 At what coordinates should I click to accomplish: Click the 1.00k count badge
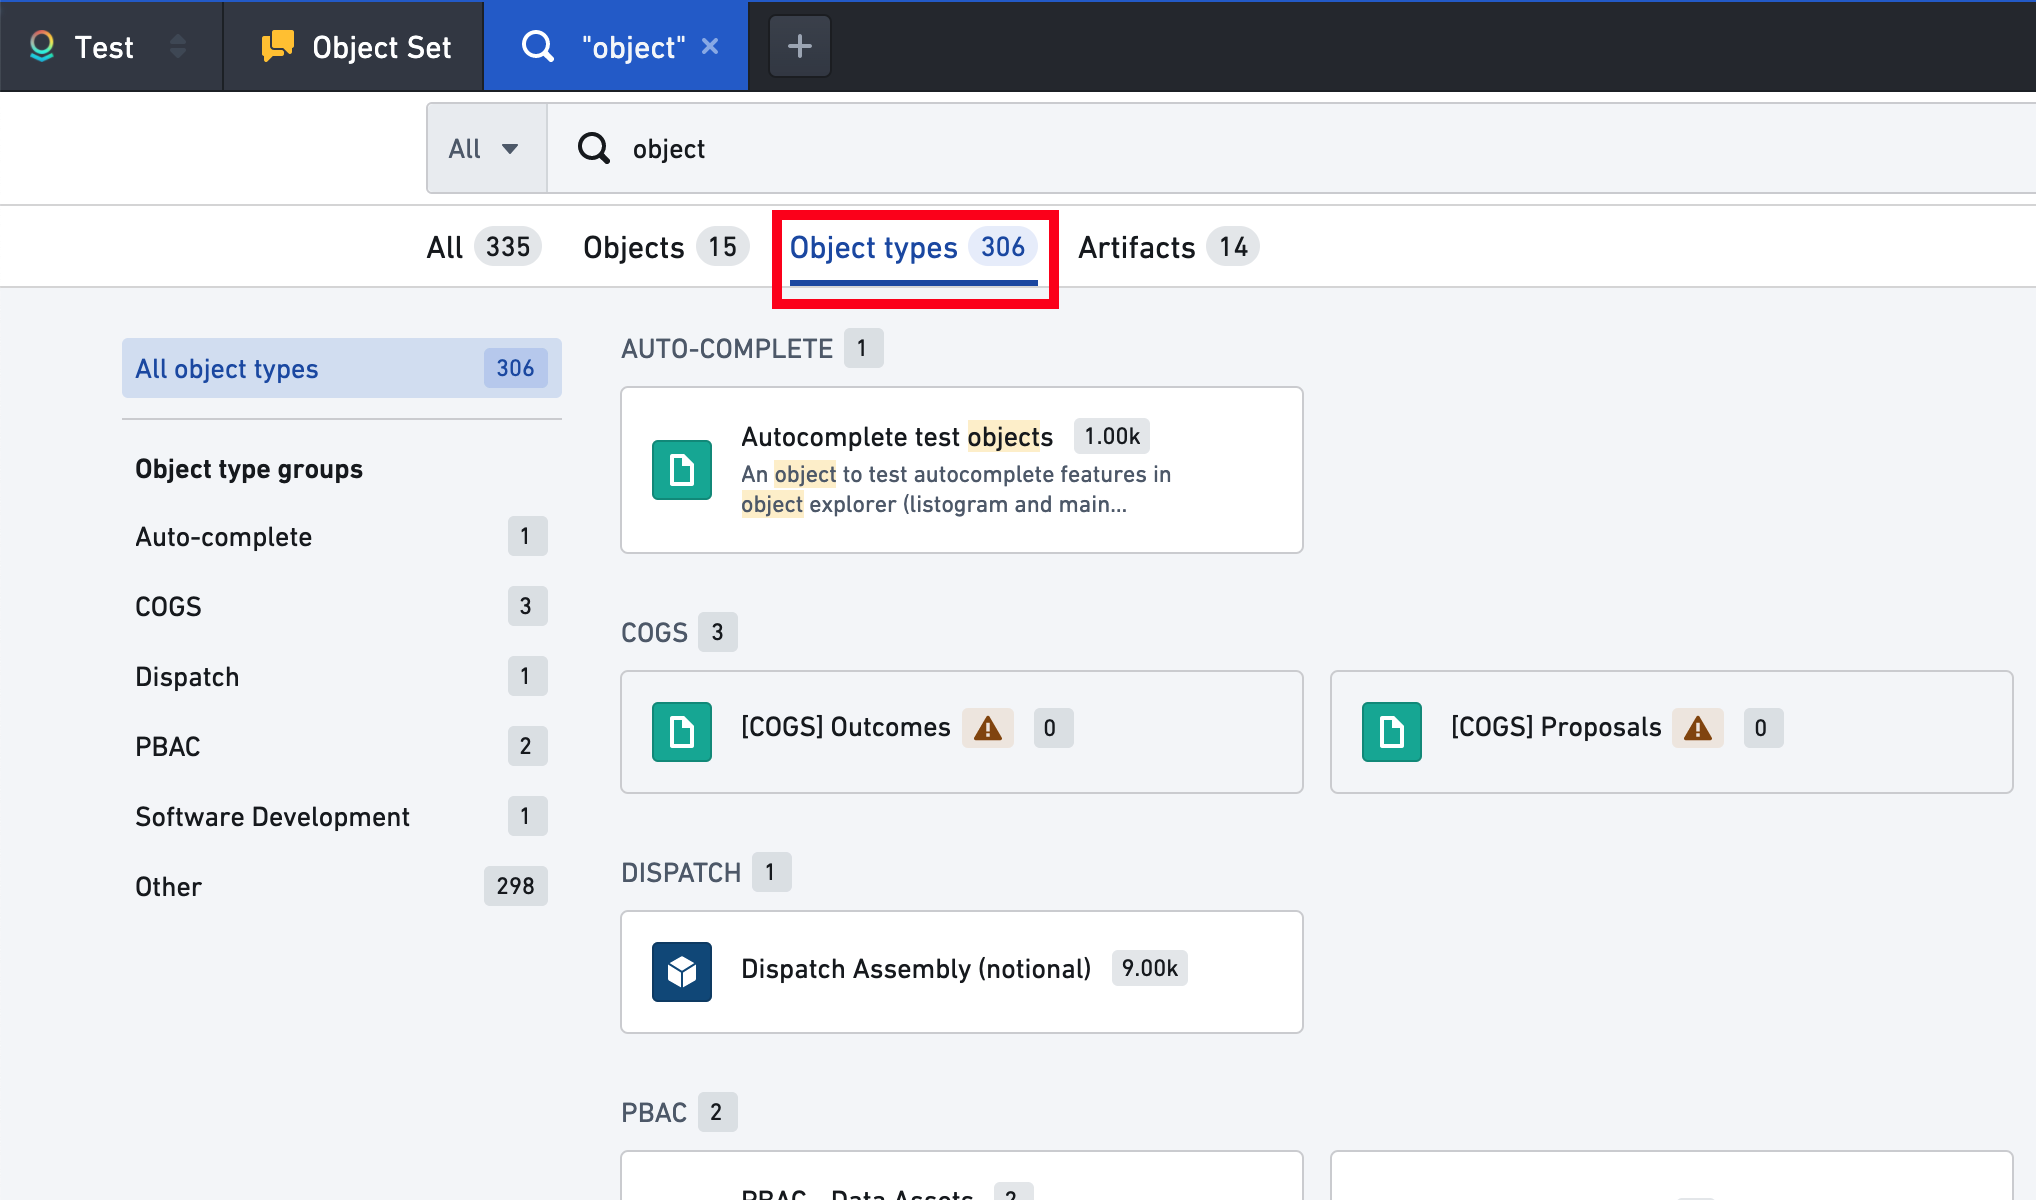click(x=1112, y=436)
